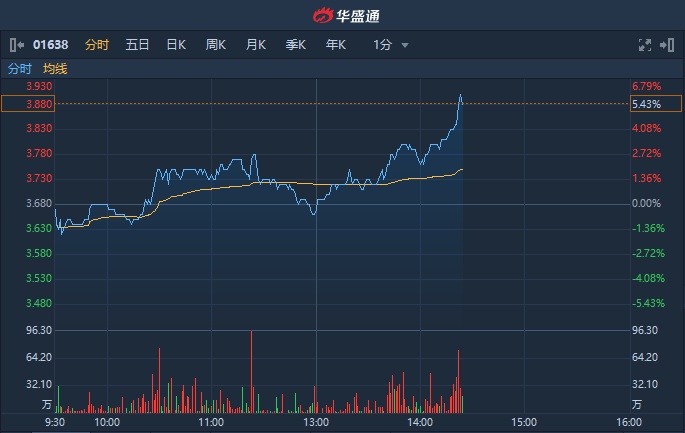Viewport: 685px width, 433px height.
Task: Click the collapse-right panel icon
Action: [x=668, y=45]
